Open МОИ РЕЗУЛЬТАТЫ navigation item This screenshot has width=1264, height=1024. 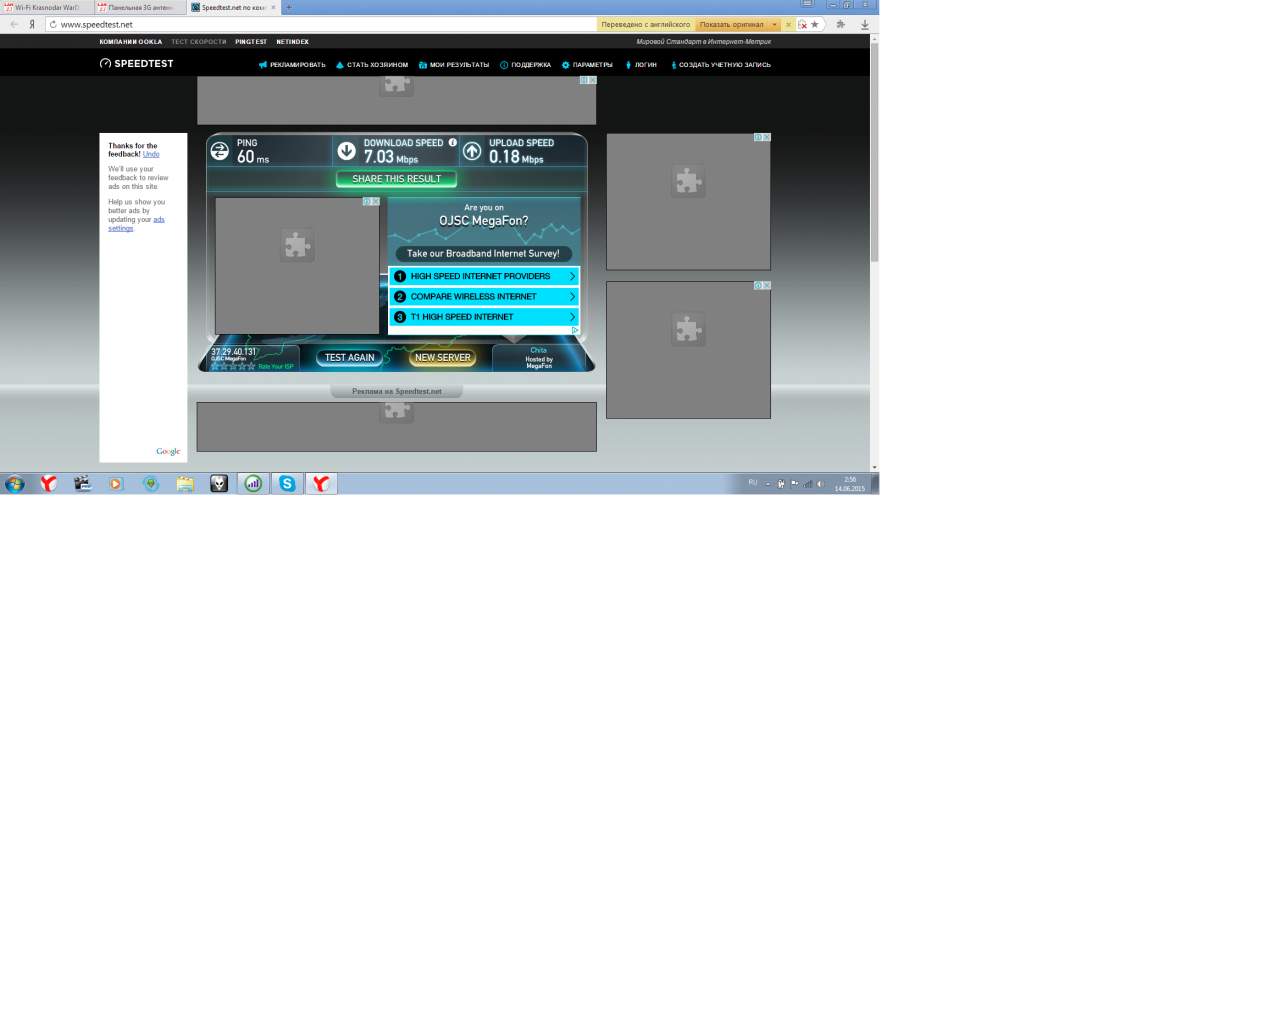[454, 65]
